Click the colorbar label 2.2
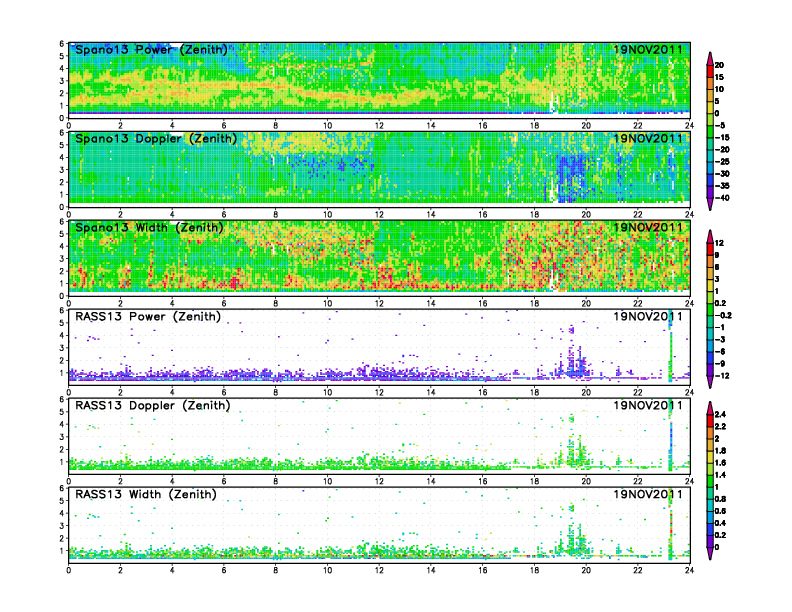This screenshot has width=792, height=612. 720,427
